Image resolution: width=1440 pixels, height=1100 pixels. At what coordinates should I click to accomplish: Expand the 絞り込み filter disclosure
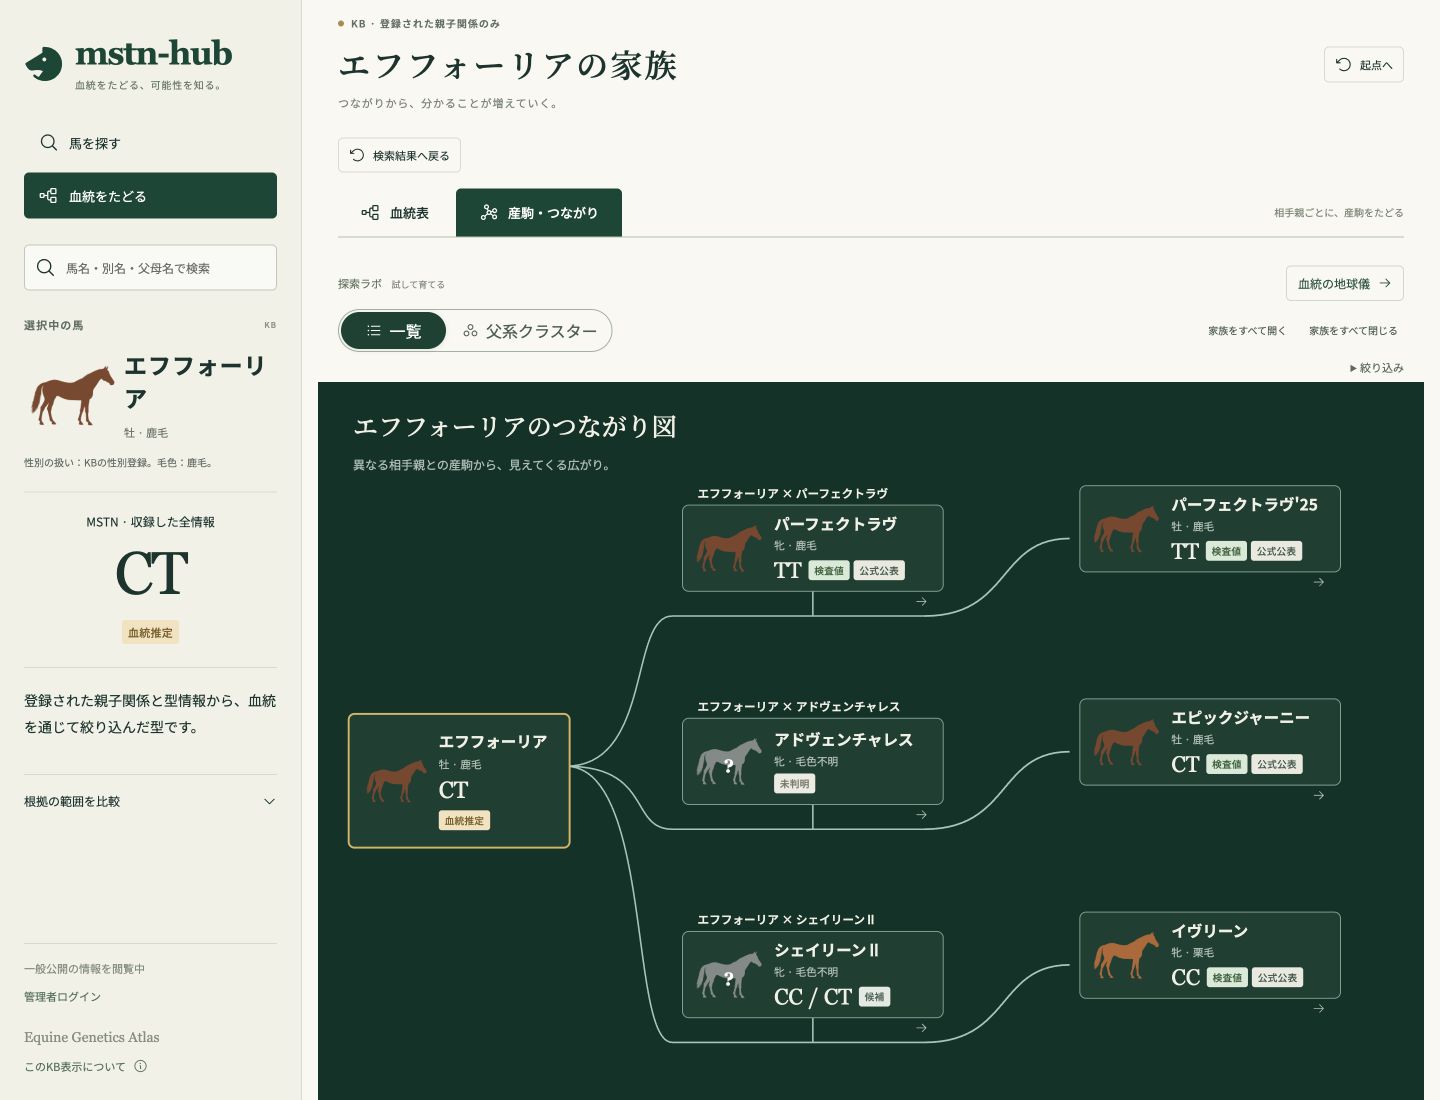coord(1376,368)
